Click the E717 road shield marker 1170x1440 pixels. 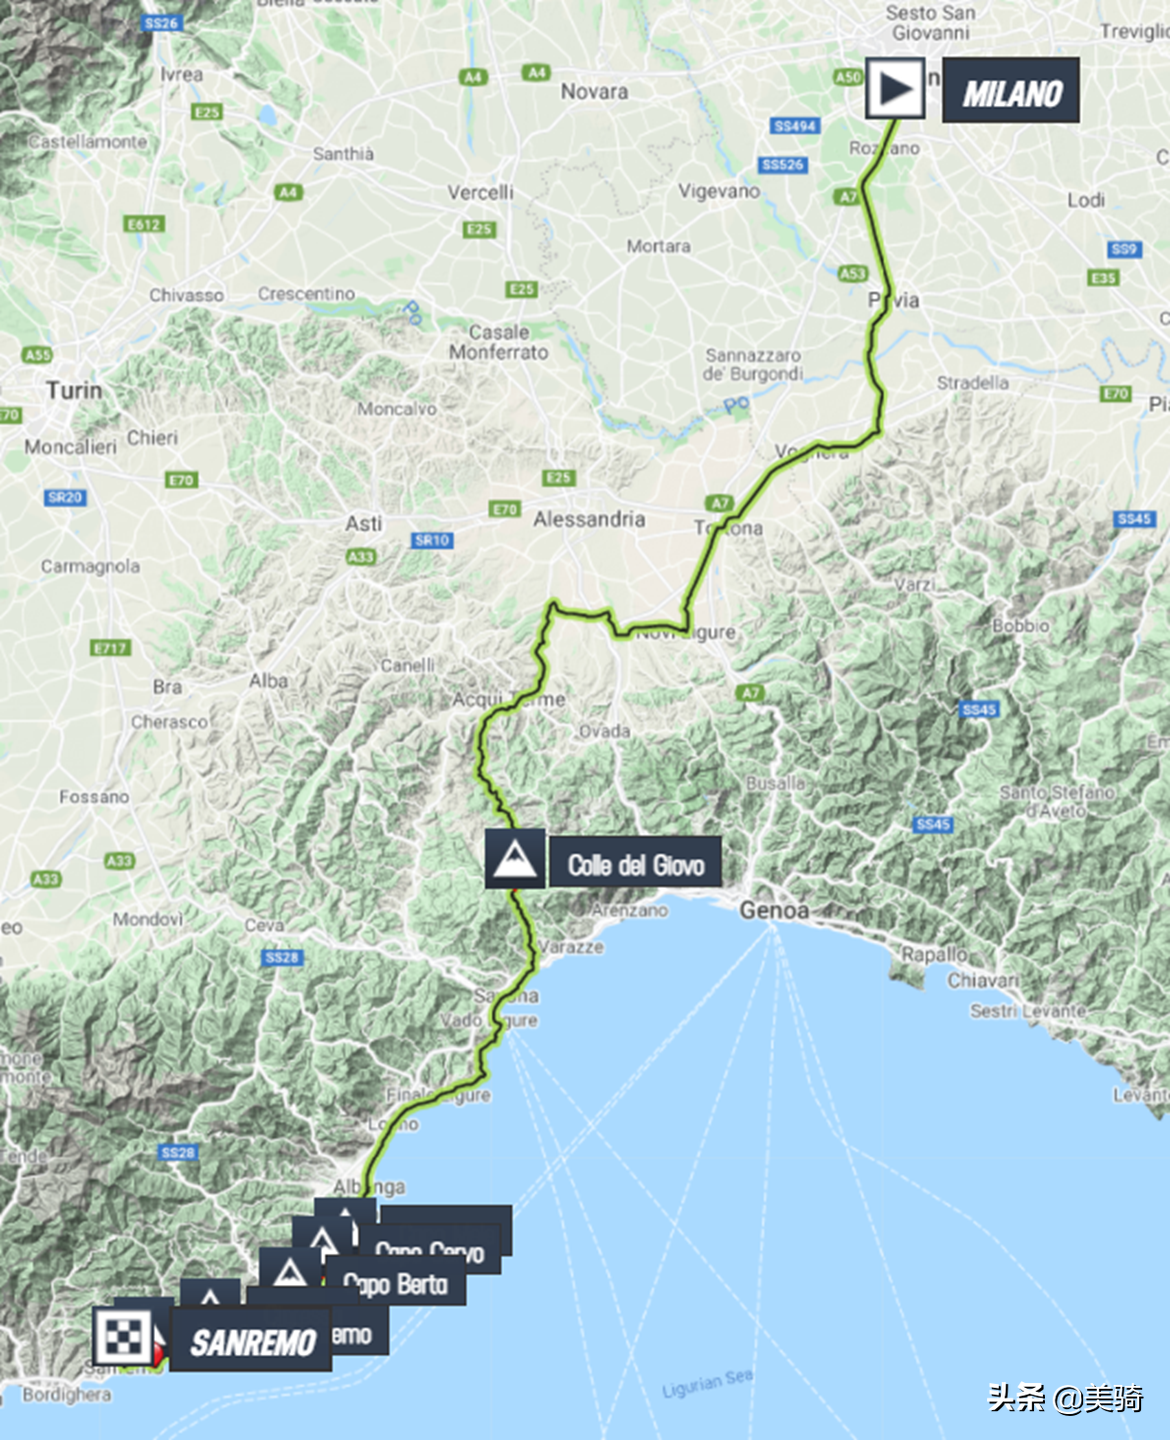pos(110,648)
